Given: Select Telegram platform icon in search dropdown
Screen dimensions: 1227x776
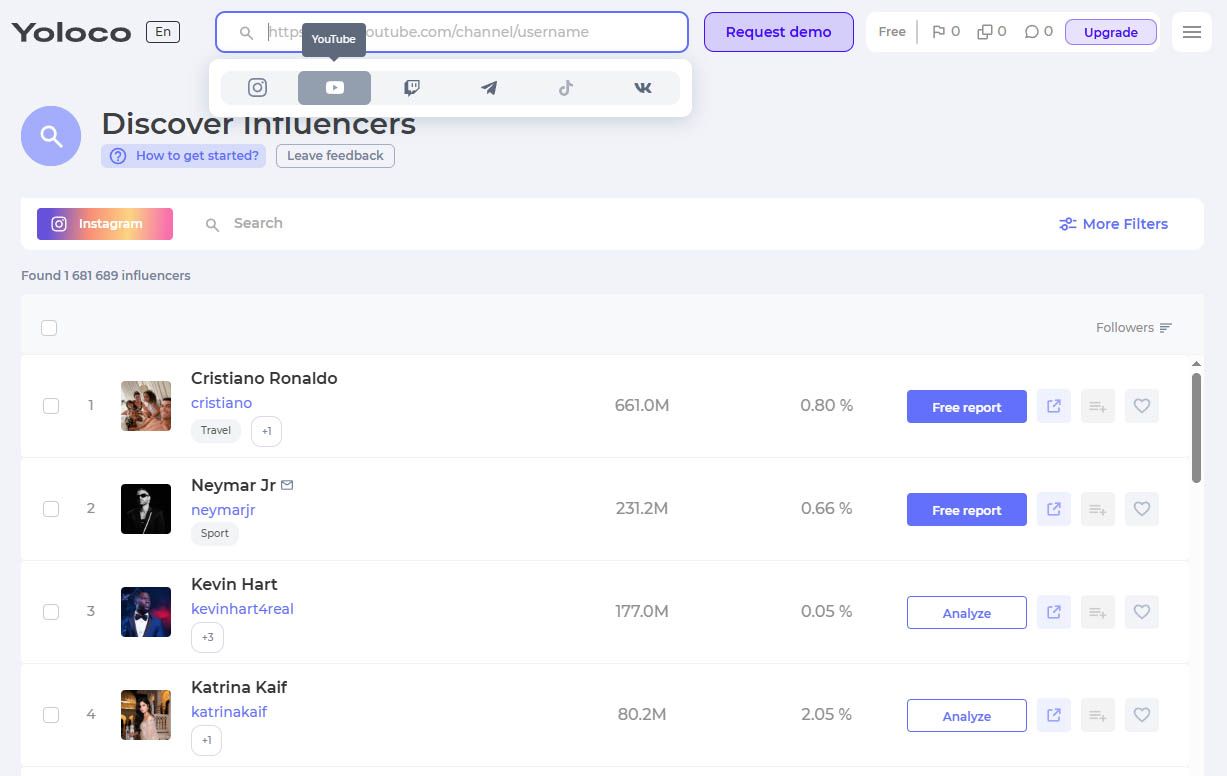Looking at the screenshot, I should [489, 87].
